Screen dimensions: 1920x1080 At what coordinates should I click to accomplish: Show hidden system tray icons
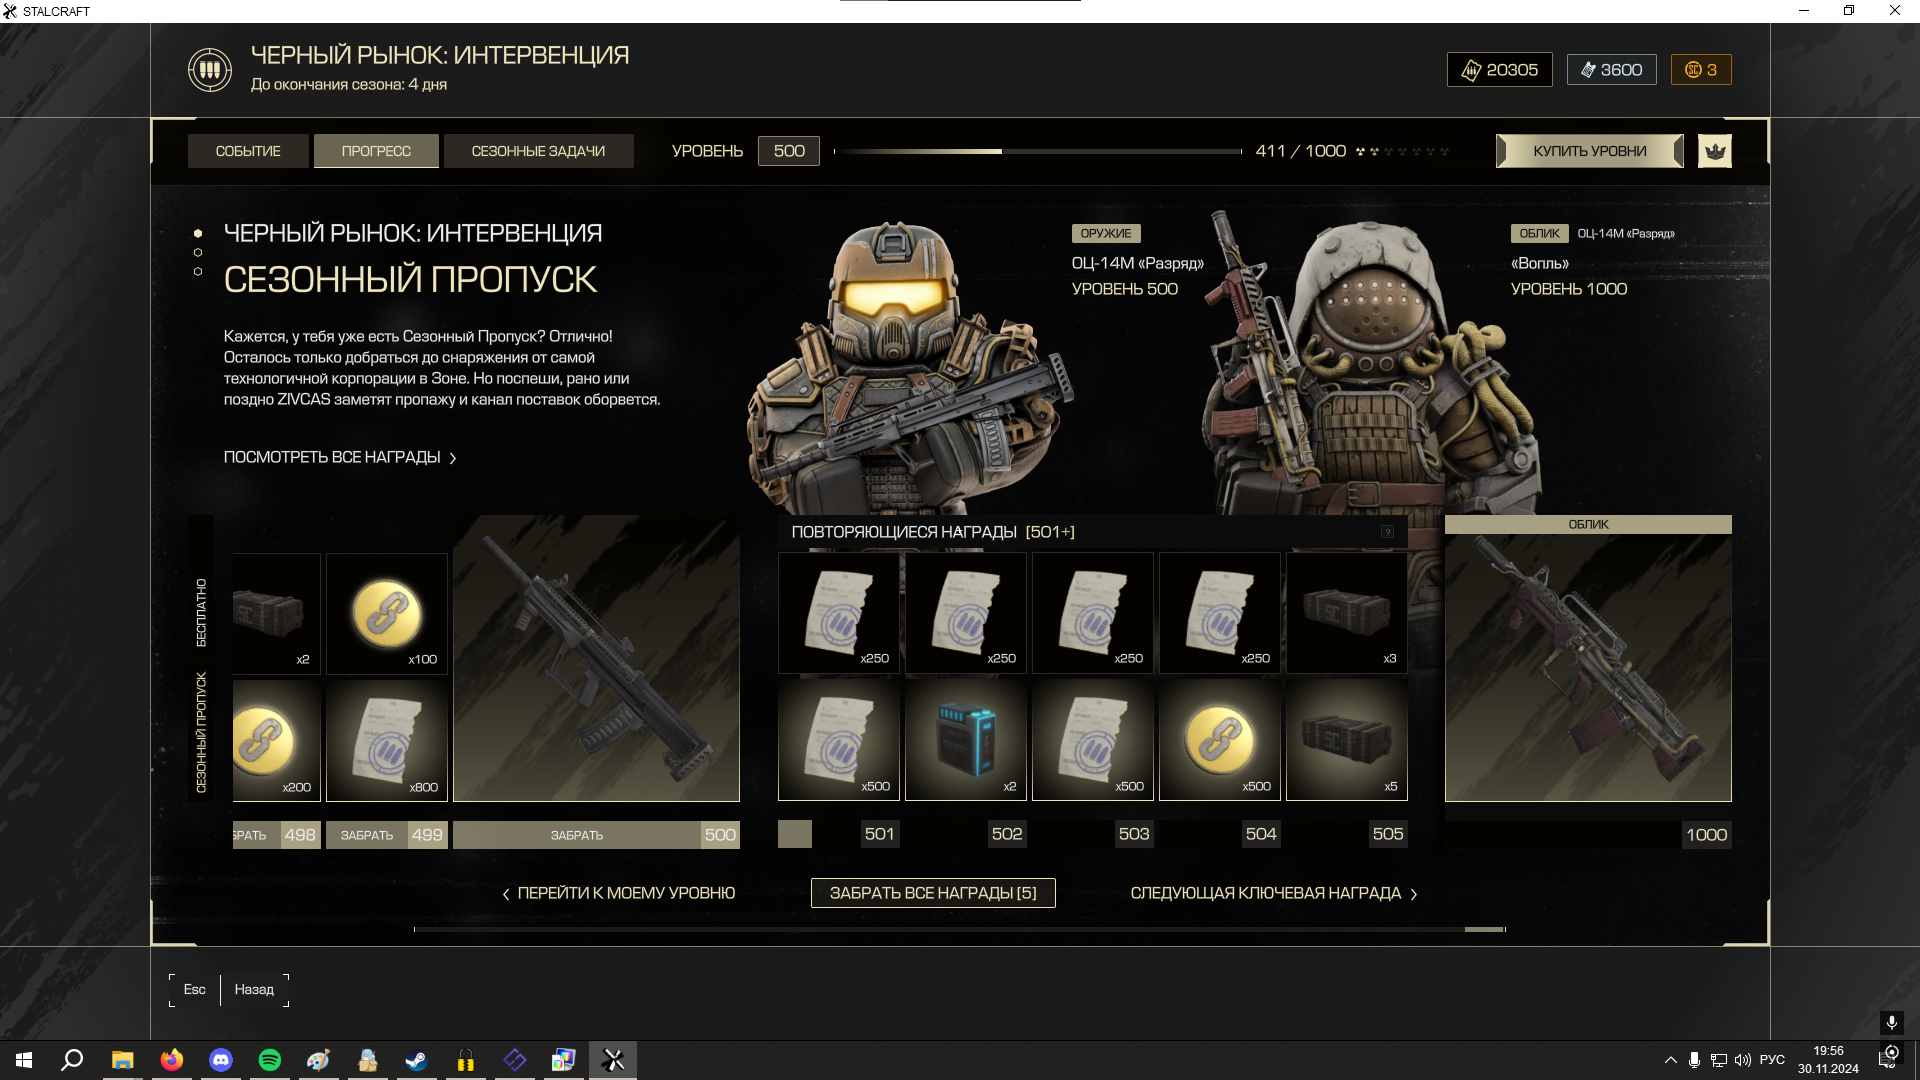click(x=1670, y=1060)
